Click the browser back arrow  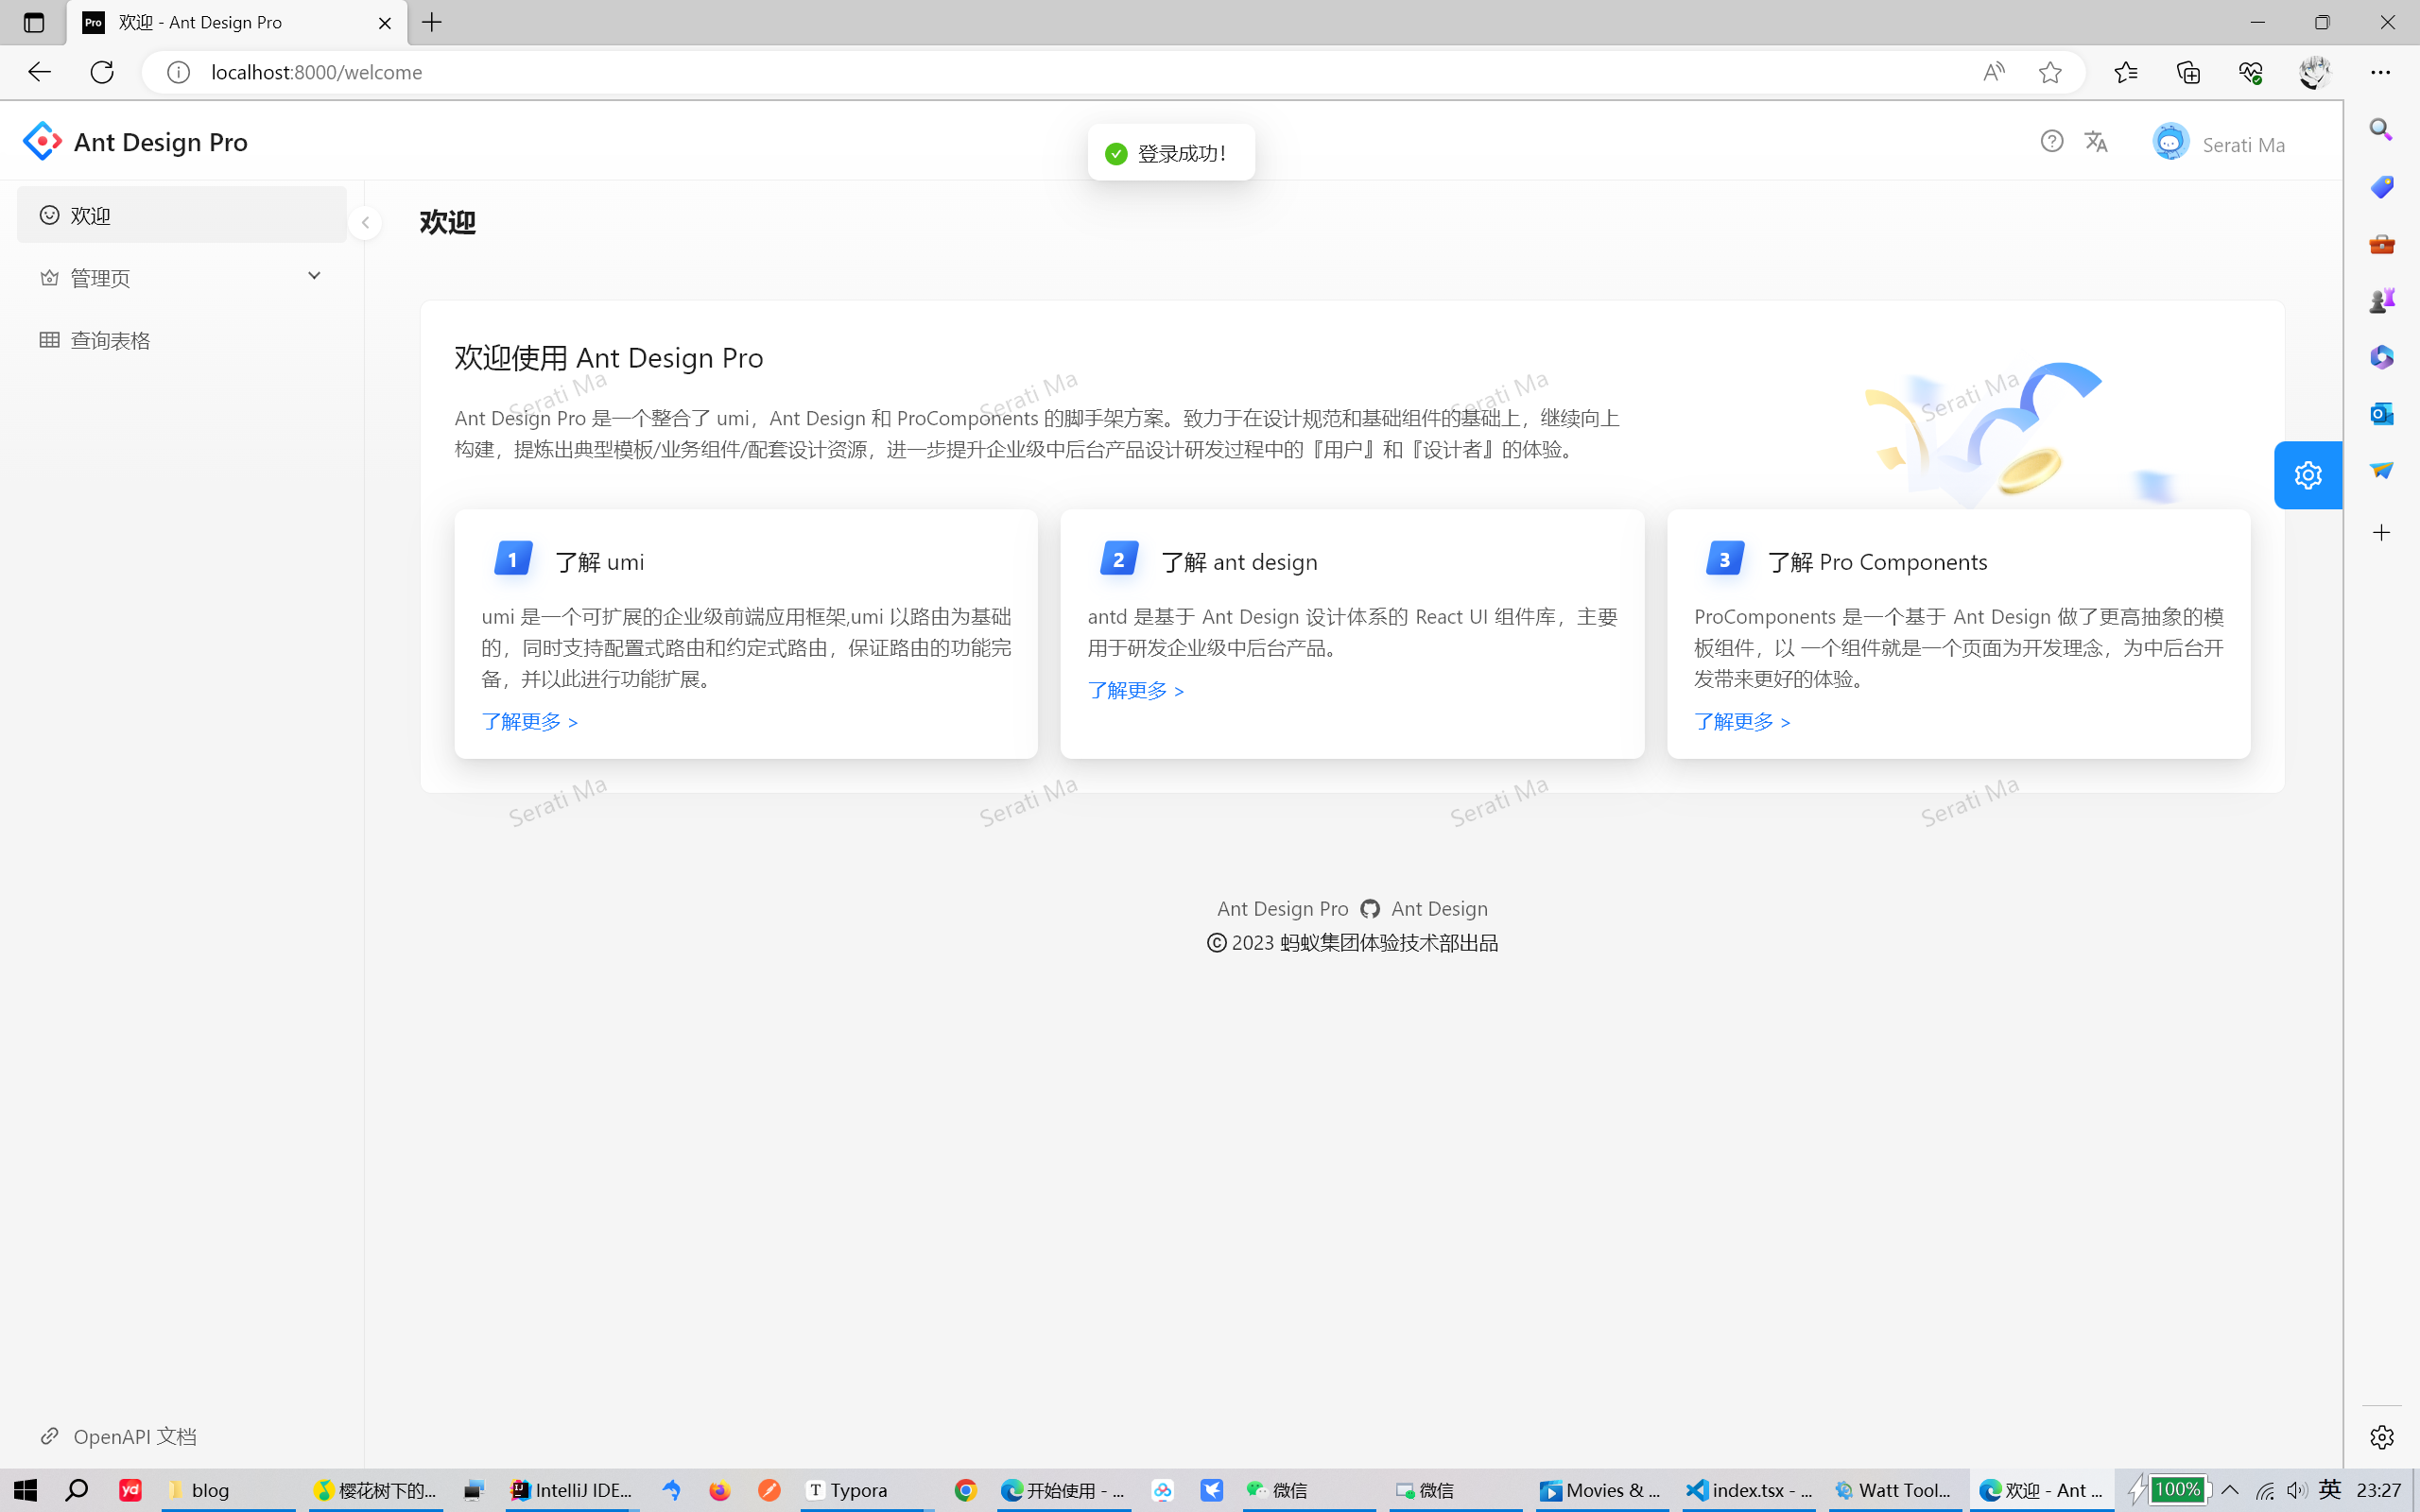click(x=39, y=72)
